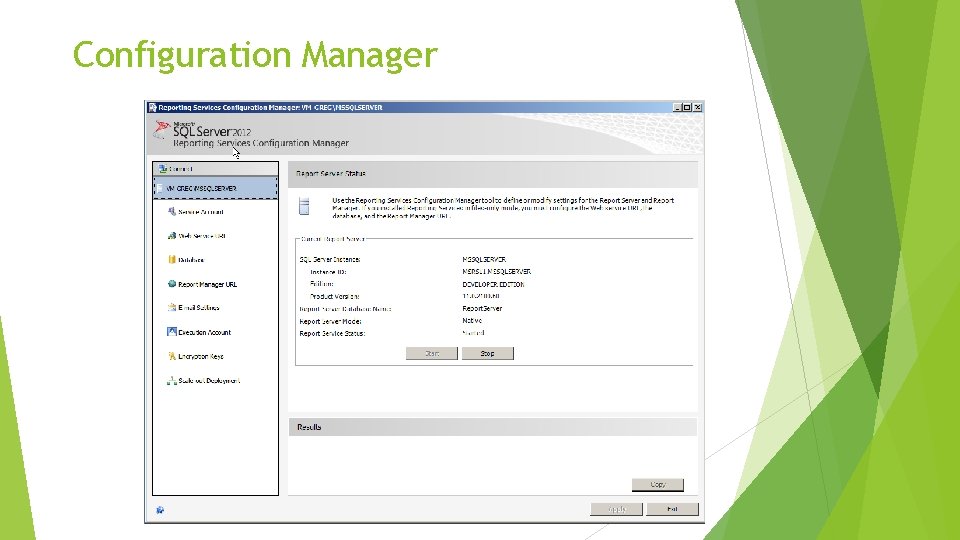
Task: Open the Database page
Action: (191, 260)
